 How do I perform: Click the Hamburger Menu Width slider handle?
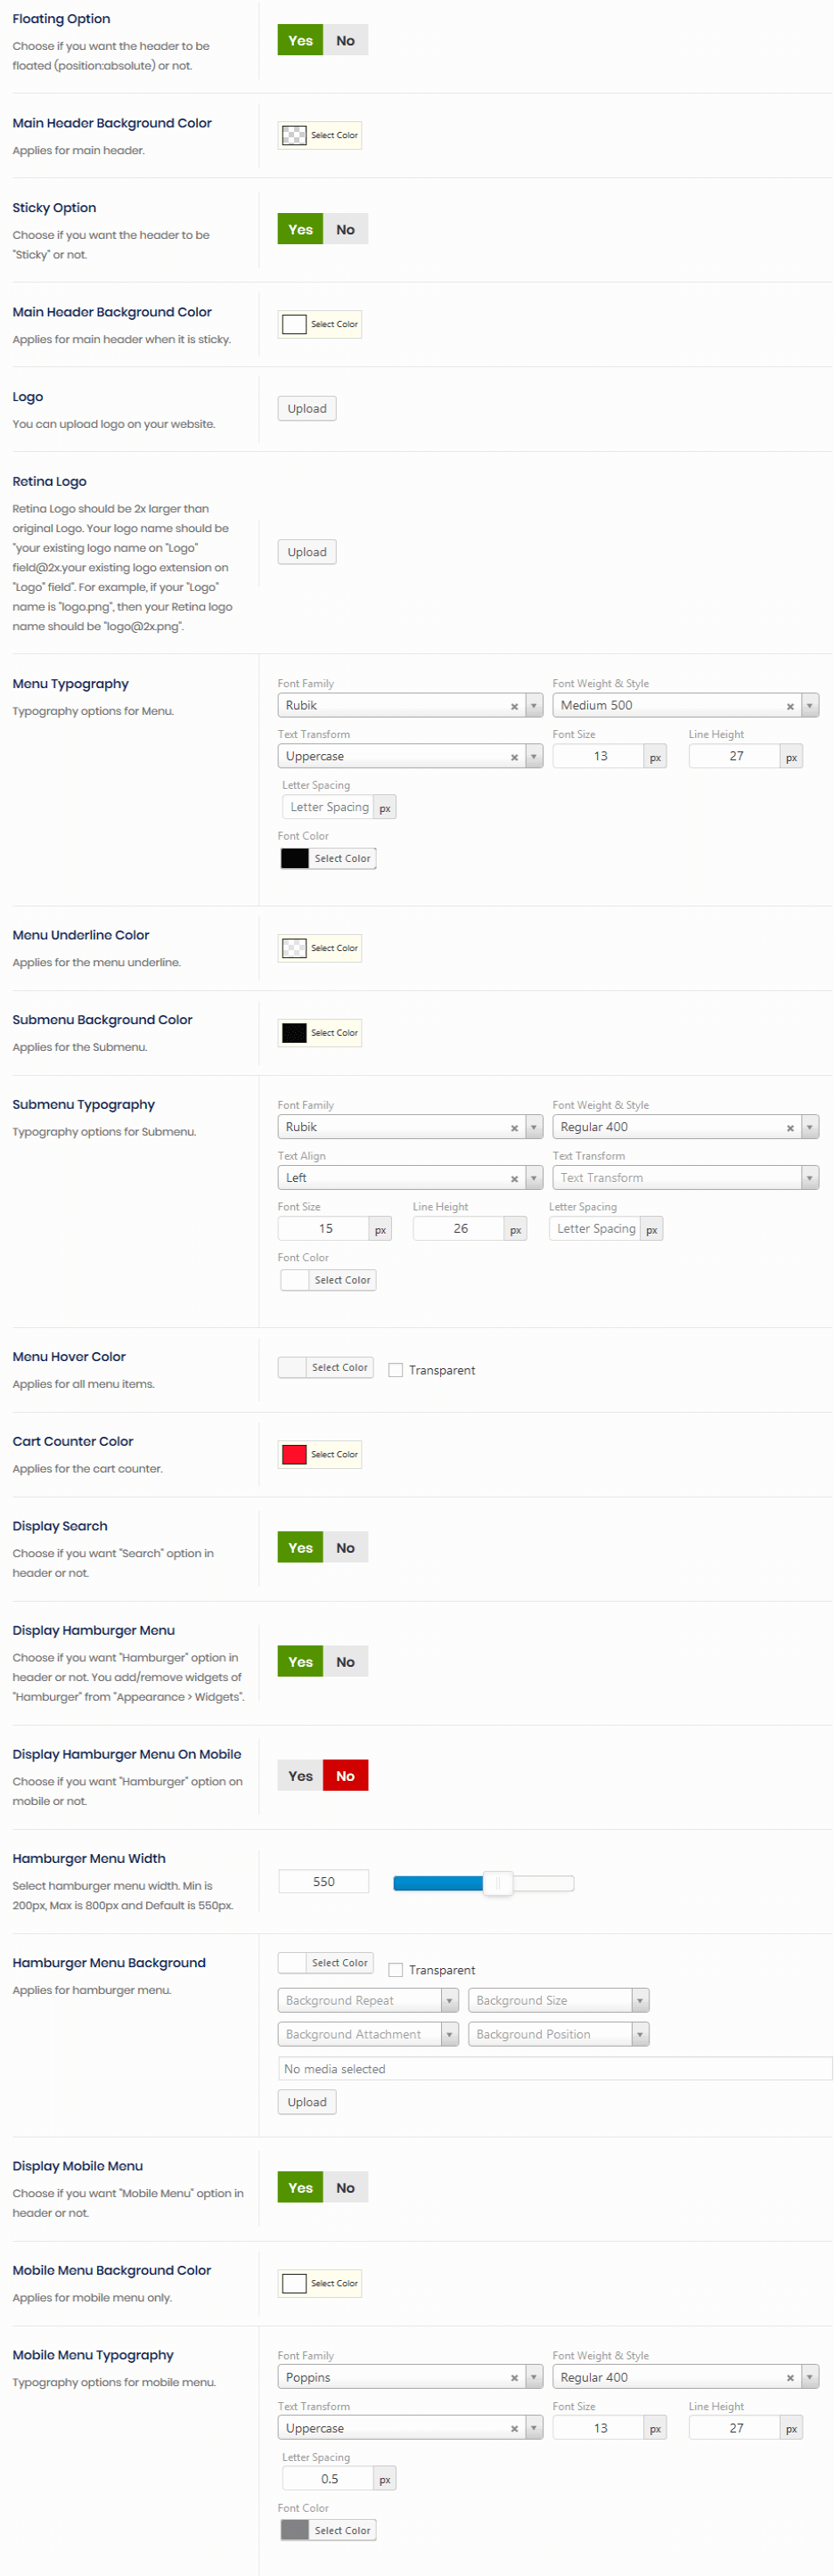point(498,1883)
